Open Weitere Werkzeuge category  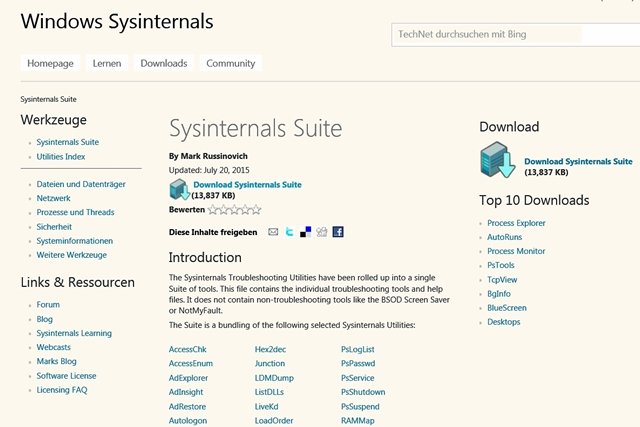pos(71,255)
